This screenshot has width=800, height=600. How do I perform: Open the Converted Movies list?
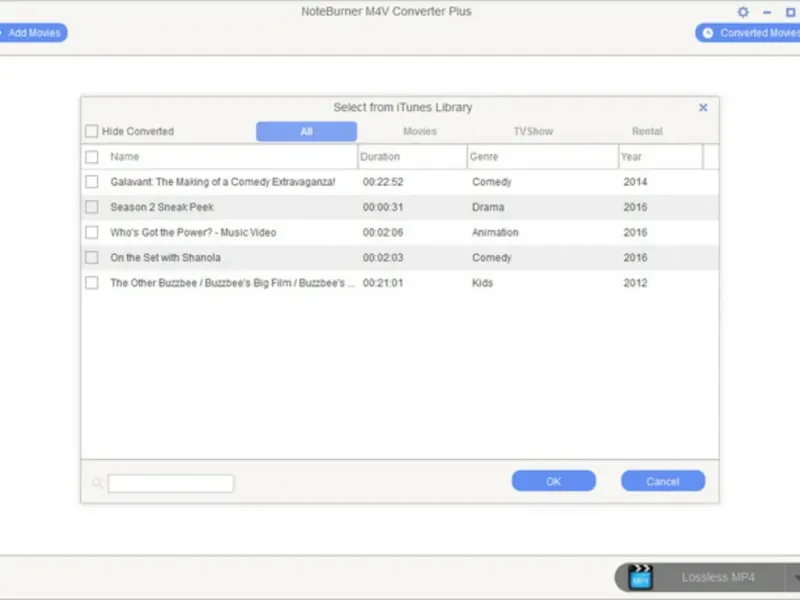(748, 33)
